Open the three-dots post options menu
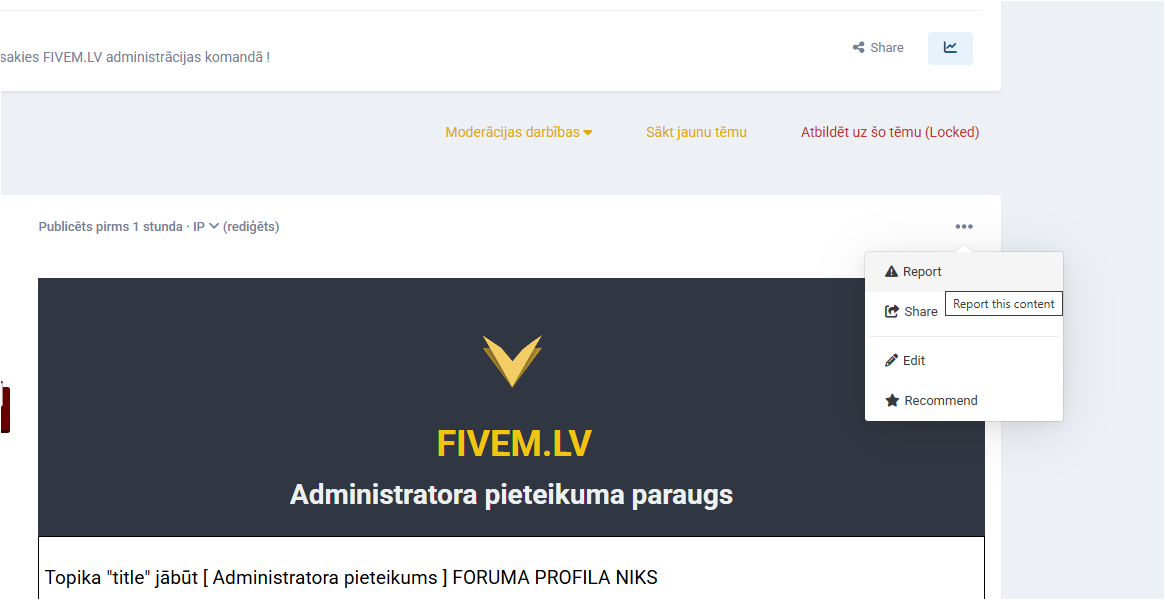 (964, 226)
